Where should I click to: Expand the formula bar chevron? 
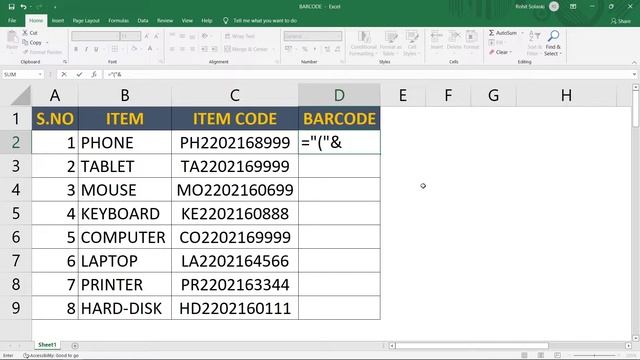634,74
